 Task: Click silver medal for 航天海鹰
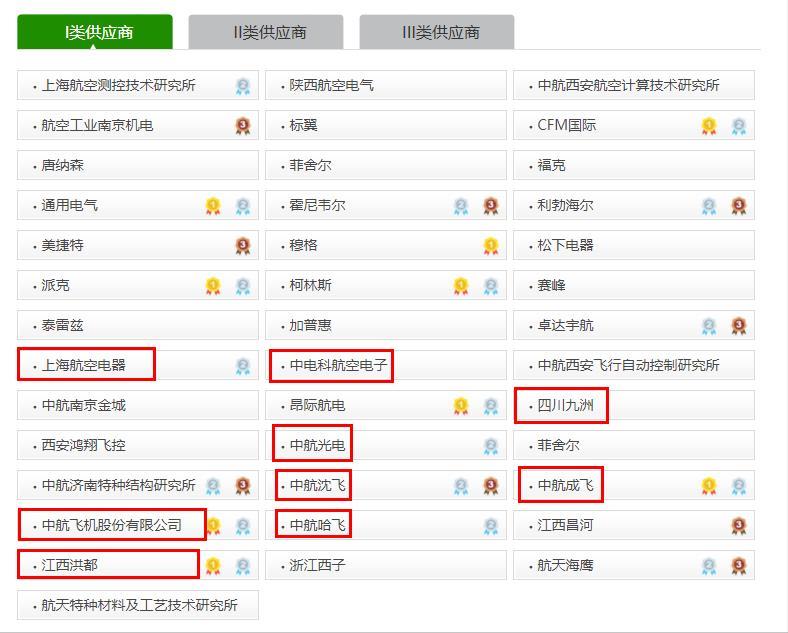tap(709, 566)
